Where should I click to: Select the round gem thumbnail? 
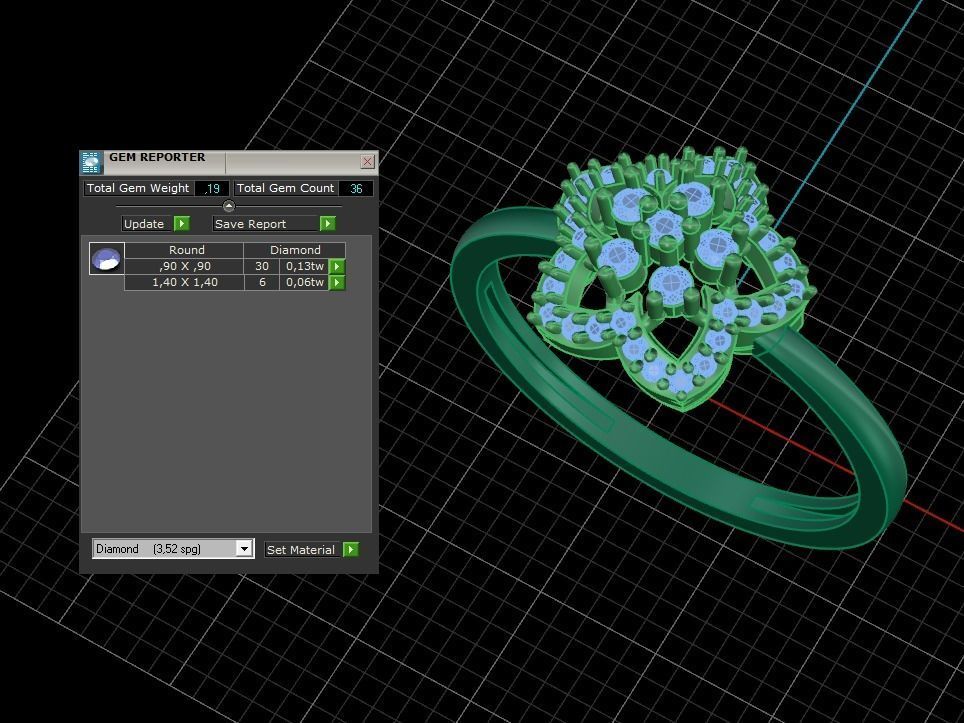pyautogui.click(x=106, y=258)
